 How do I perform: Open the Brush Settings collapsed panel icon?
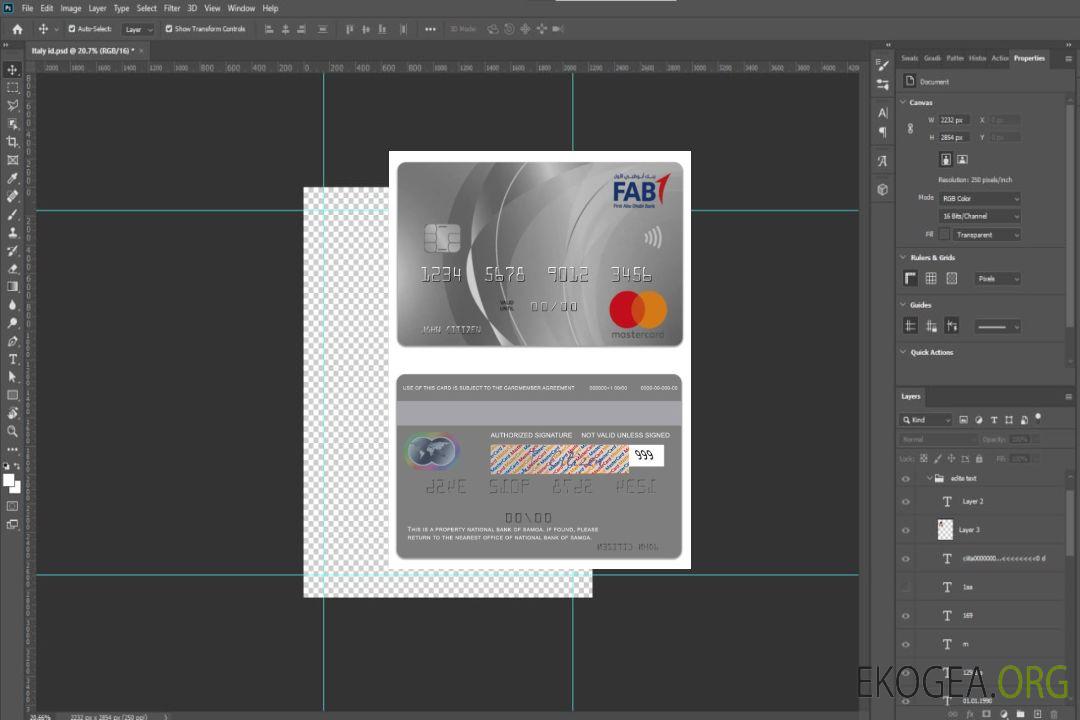pyautogui.click(x=882, y=65)
